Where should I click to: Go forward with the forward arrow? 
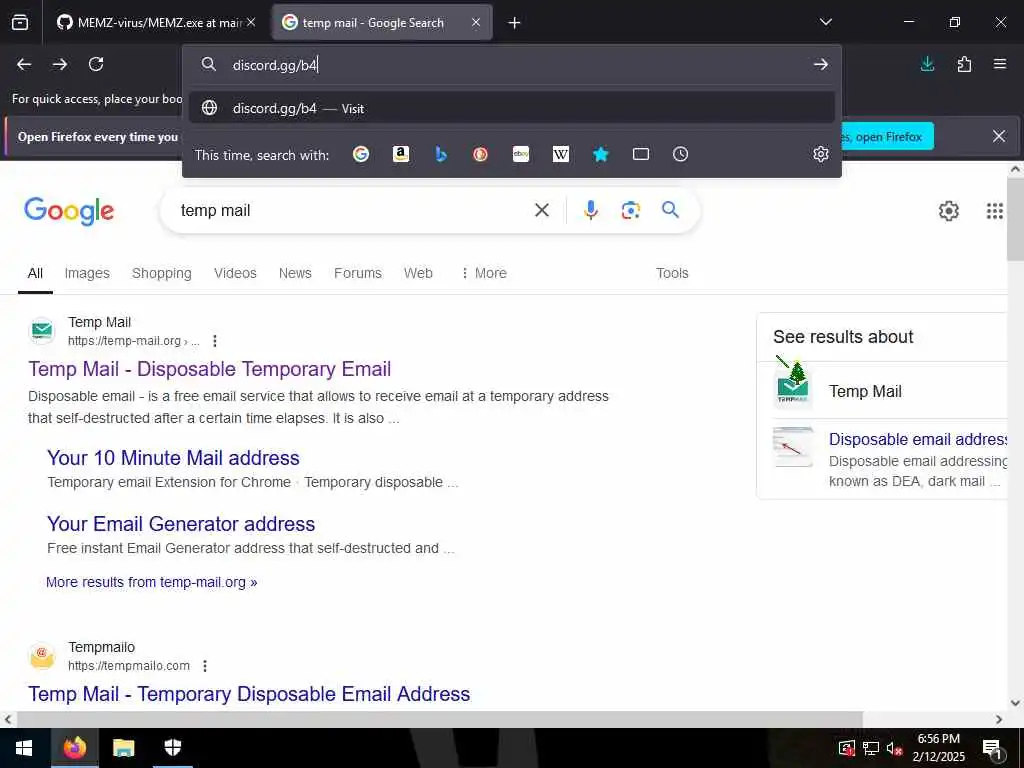click(60, 64)
